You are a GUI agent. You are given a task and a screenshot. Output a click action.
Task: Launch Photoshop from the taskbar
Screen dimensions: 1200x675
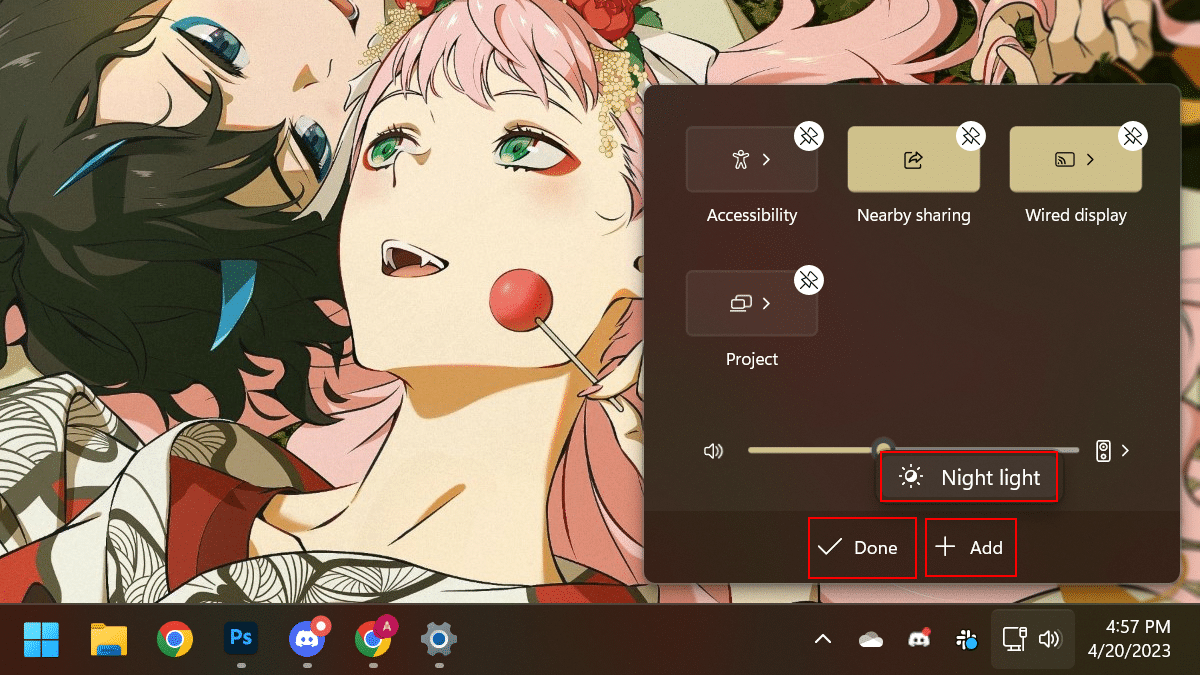[x=240, y=639]
